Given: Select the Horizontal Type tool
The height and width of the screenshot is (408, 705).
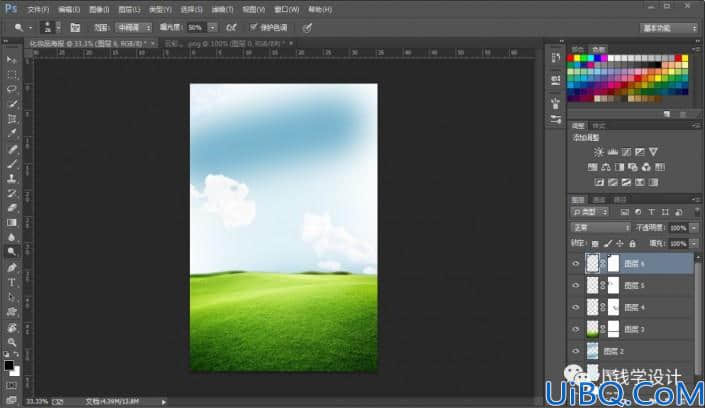Looking at the screenshot, I should (12, 282).
